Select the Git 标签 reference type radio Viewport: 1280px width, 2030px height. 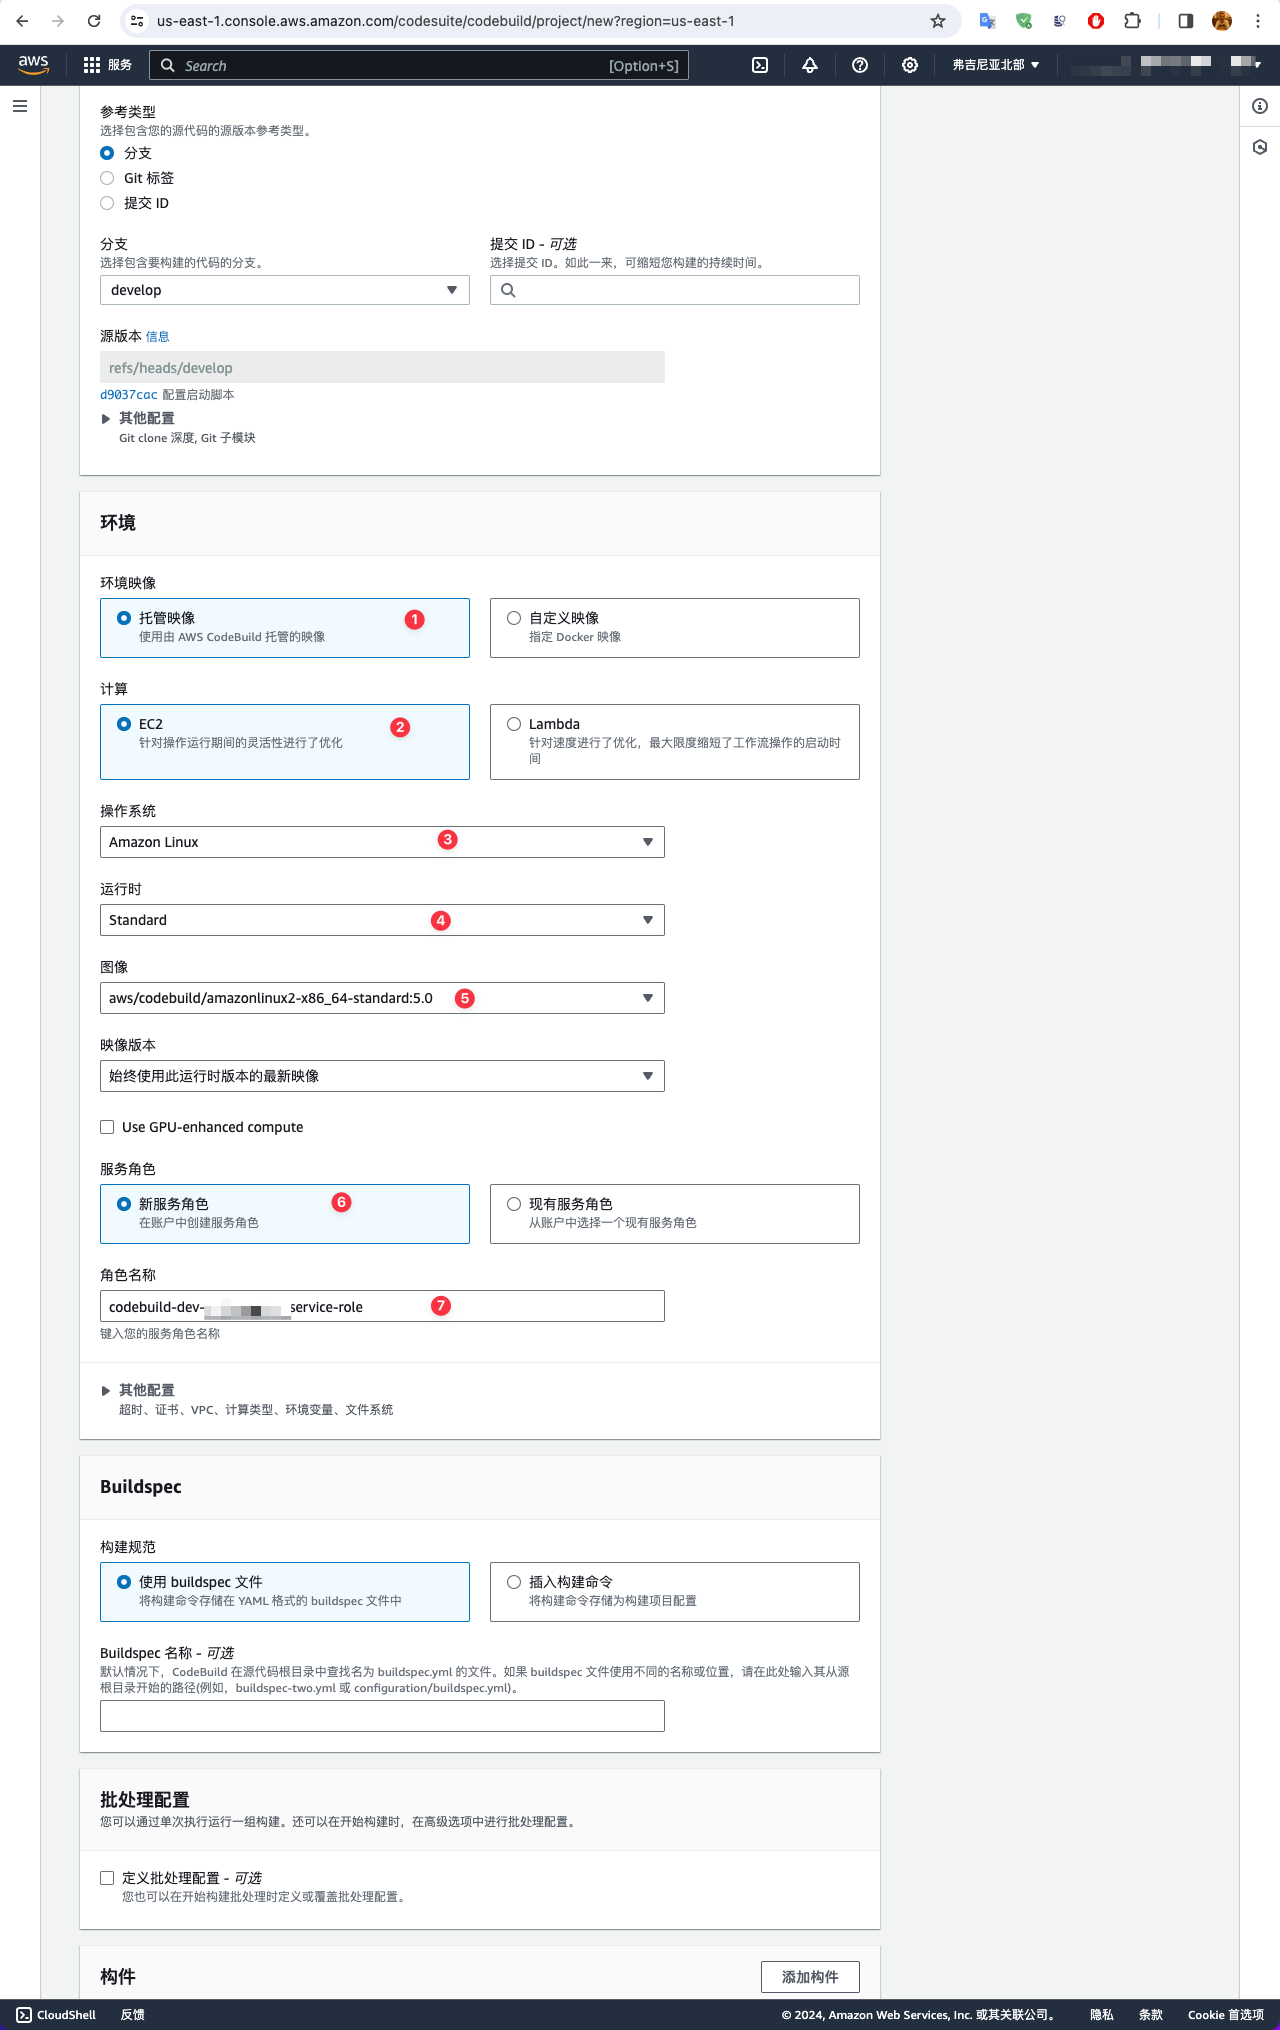pyautogui.click(x=107, y=178)
